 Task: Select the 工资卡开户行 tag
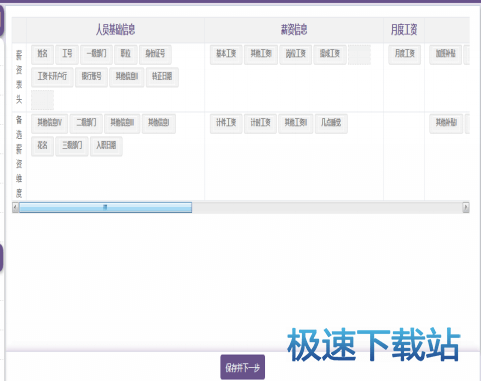point(52,77)
